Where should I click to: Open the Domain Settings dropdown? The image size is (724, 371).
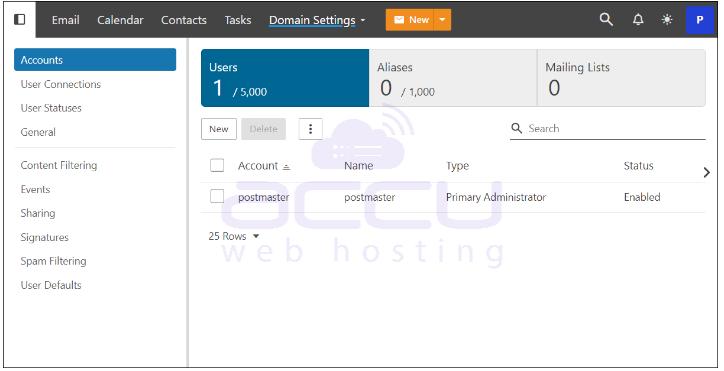pyautogui.click(x=317, y=20)
